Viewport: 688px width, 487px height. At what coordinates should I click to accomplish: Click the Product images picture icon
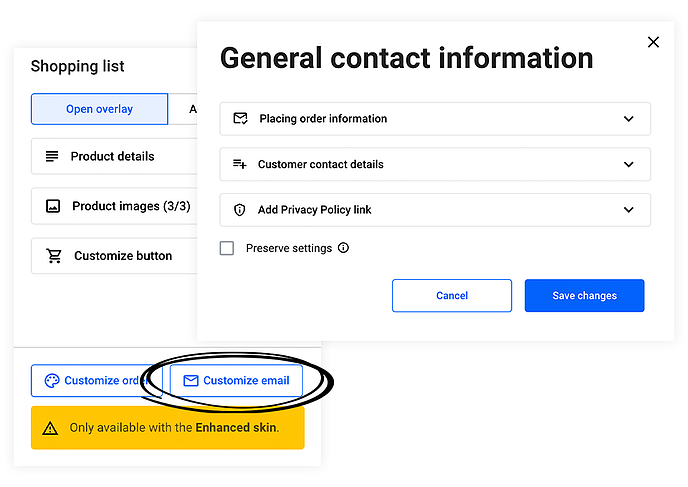[53, 207]
